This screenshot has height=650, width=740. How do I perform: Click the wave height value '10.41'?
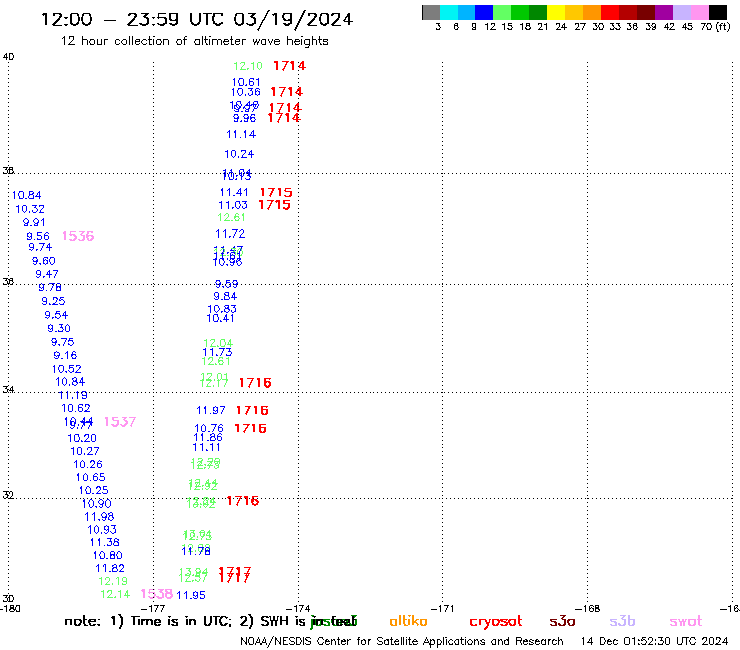tap(220, 319)
